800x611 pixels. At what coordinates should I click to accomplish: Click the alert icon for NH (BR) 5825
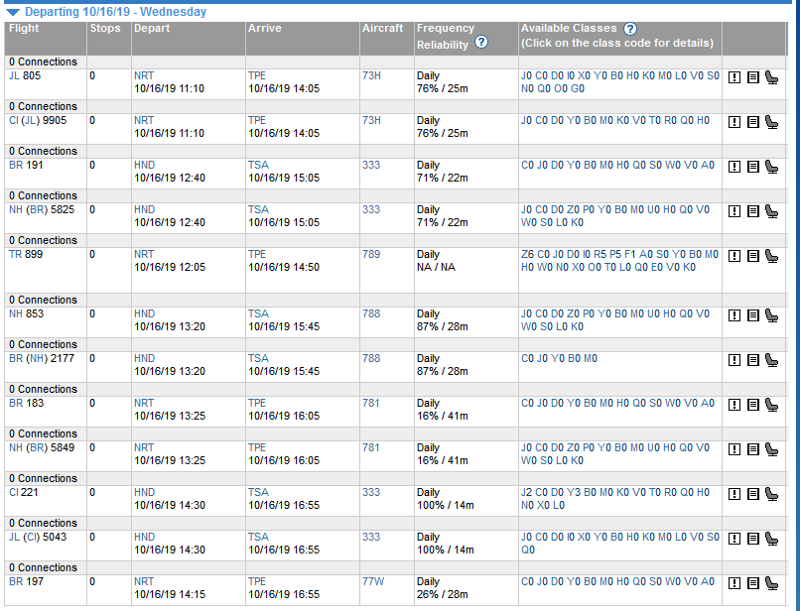click(x=734, y=211)
